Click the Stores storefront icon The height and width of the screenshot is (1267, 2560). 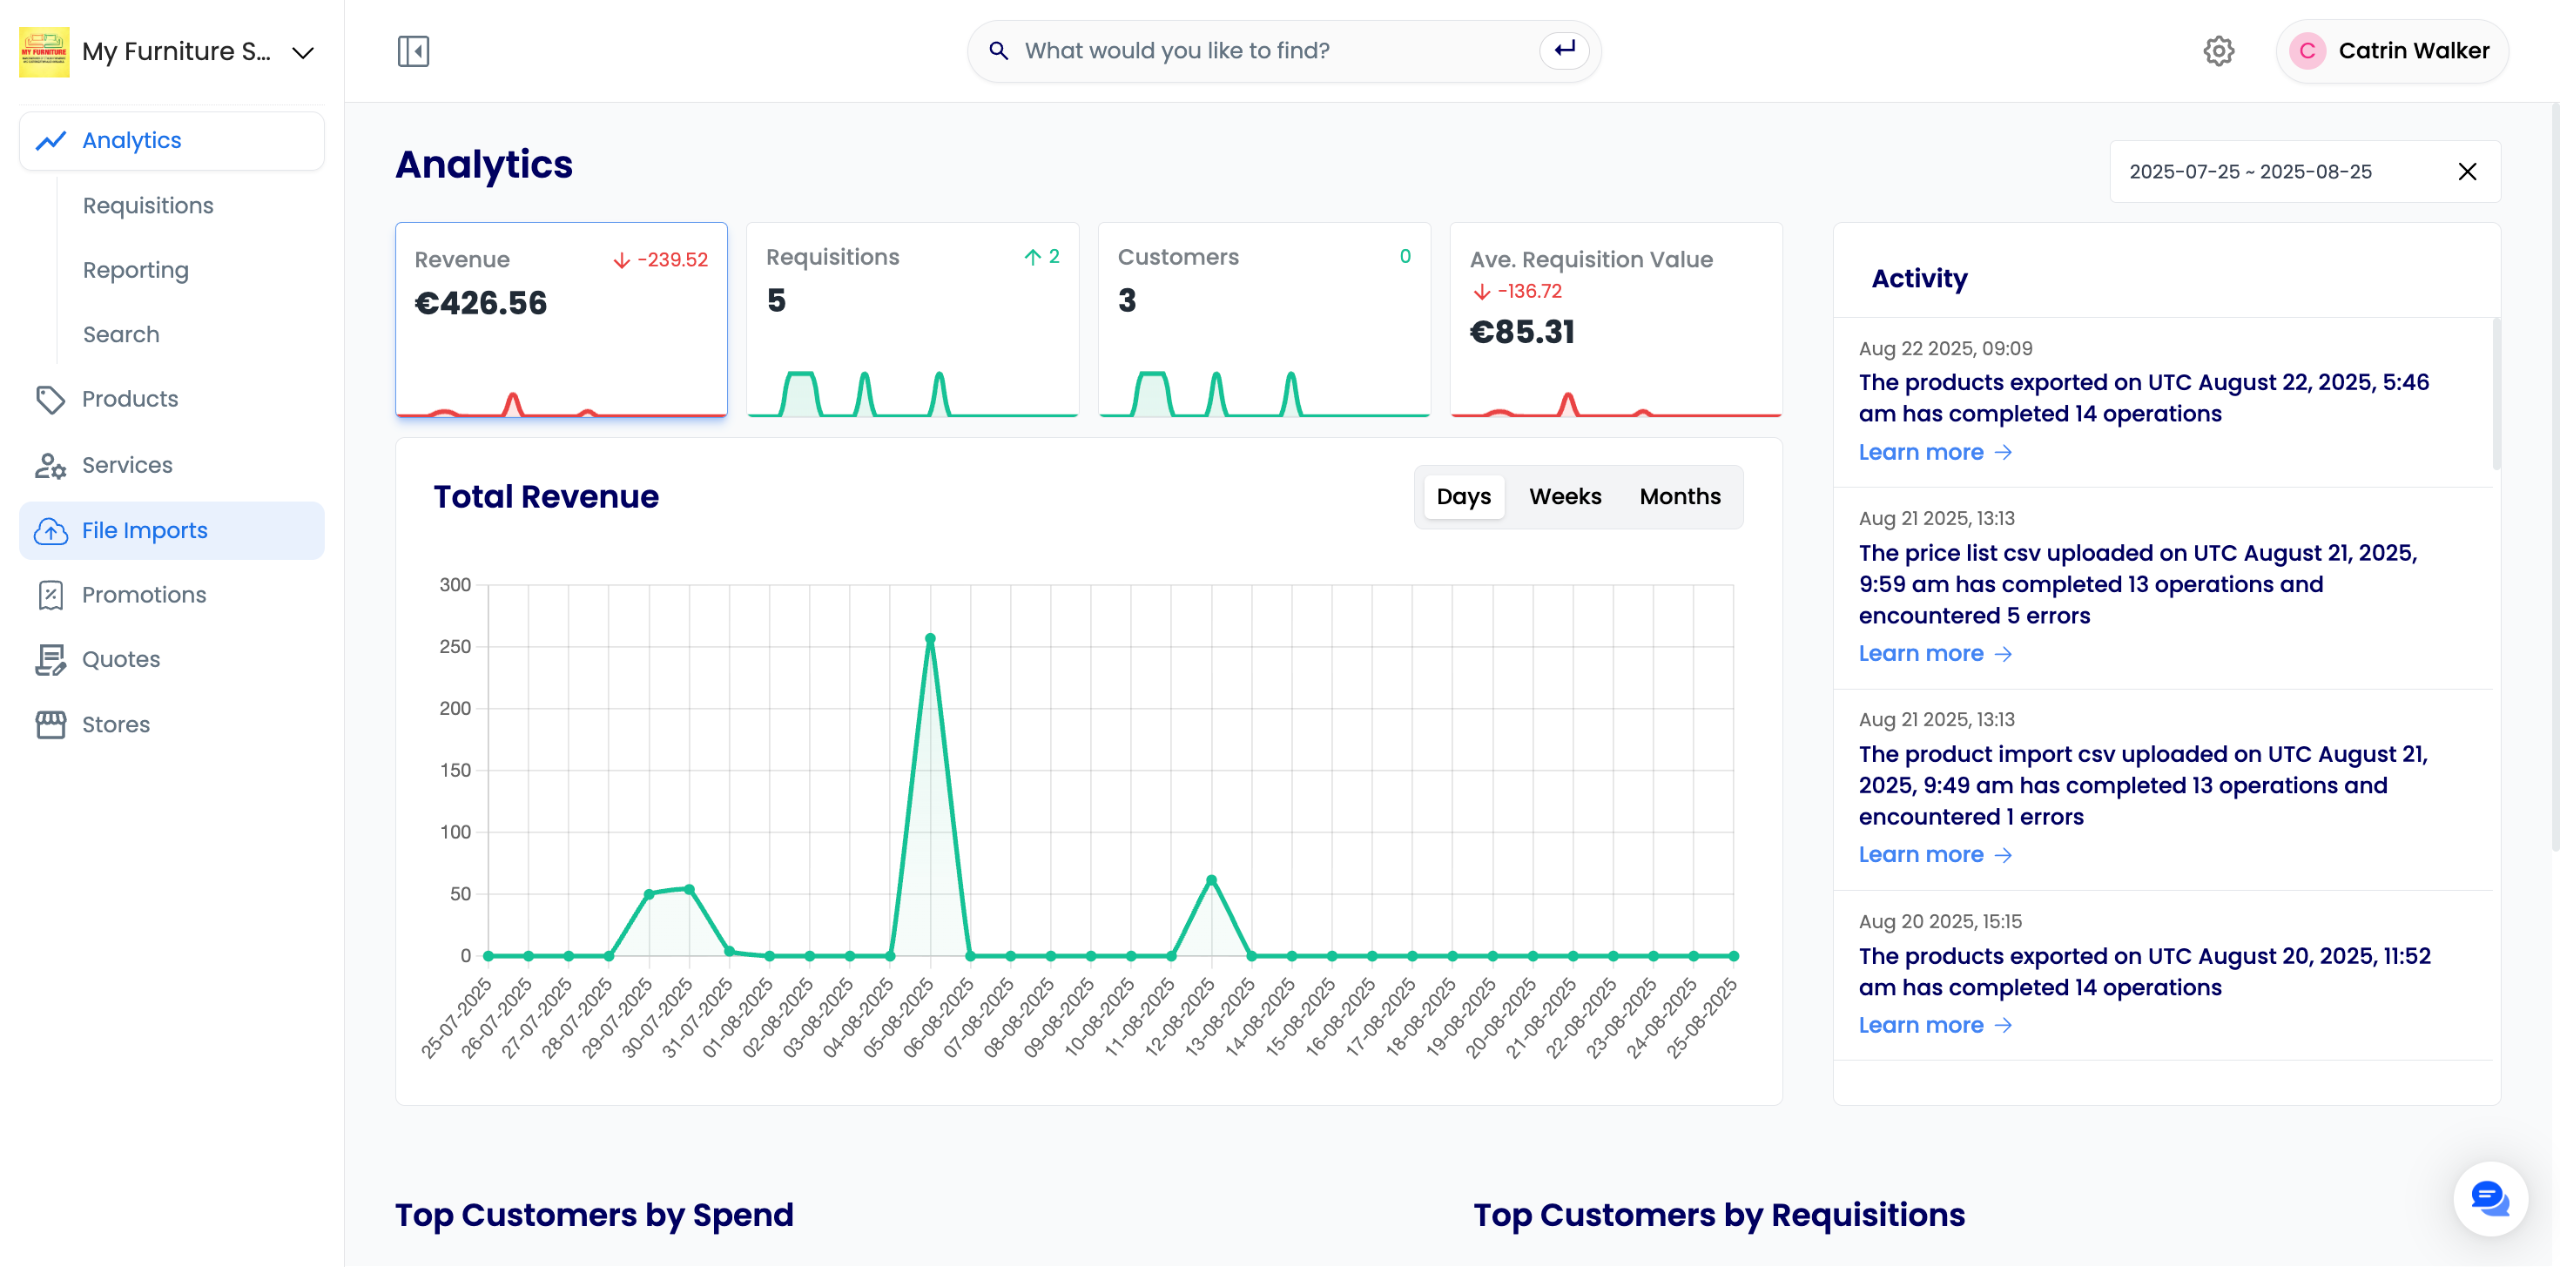pyautogui.click(x=50, y=724)
